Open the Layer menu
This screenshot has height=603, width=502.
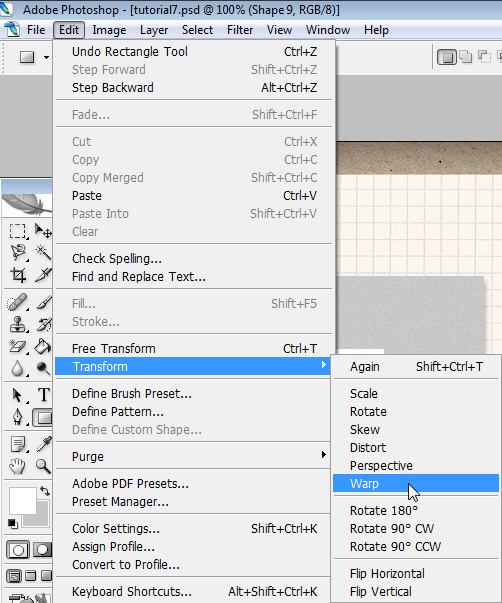pos(154,30)
